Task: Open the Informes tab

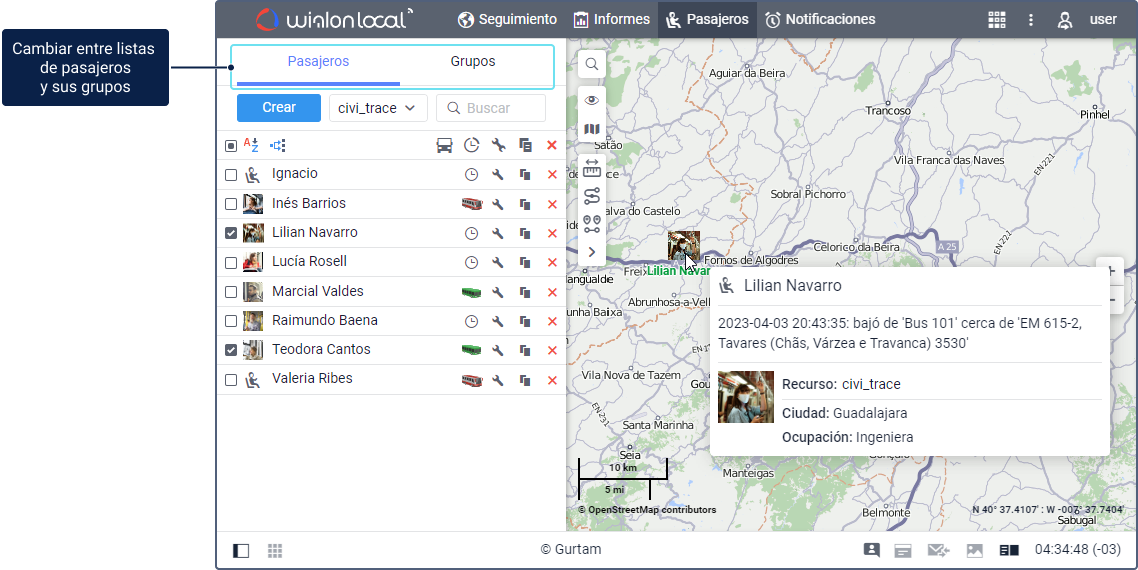Action: click(611, 20)
